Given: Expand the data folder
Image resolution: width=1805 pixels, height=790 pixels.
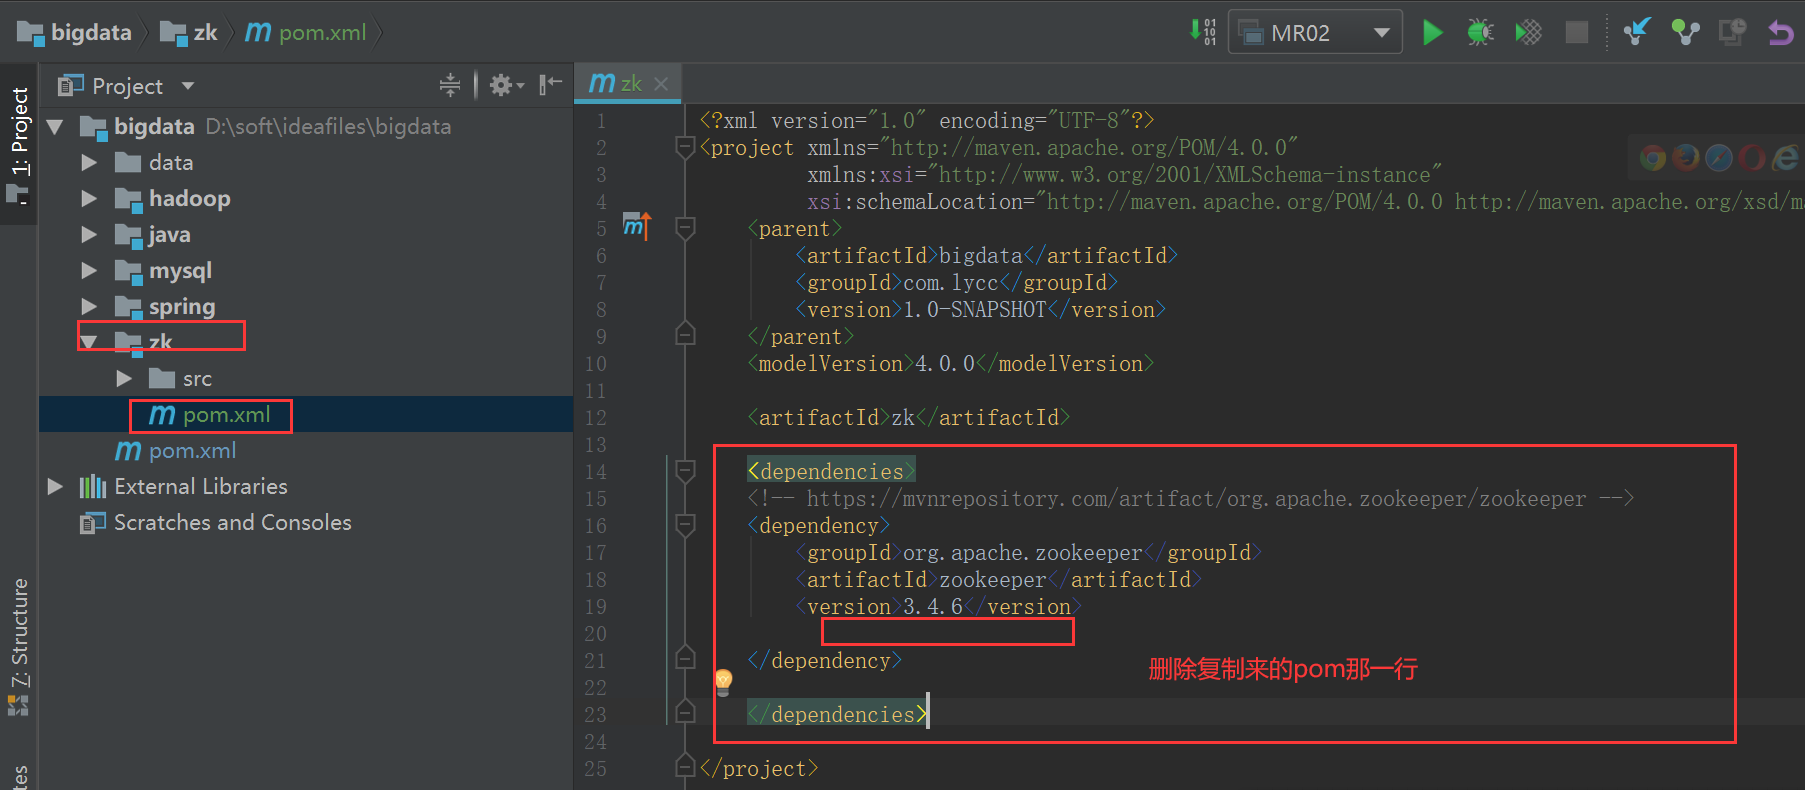Looking at the screenshot, I should point(89,162).
